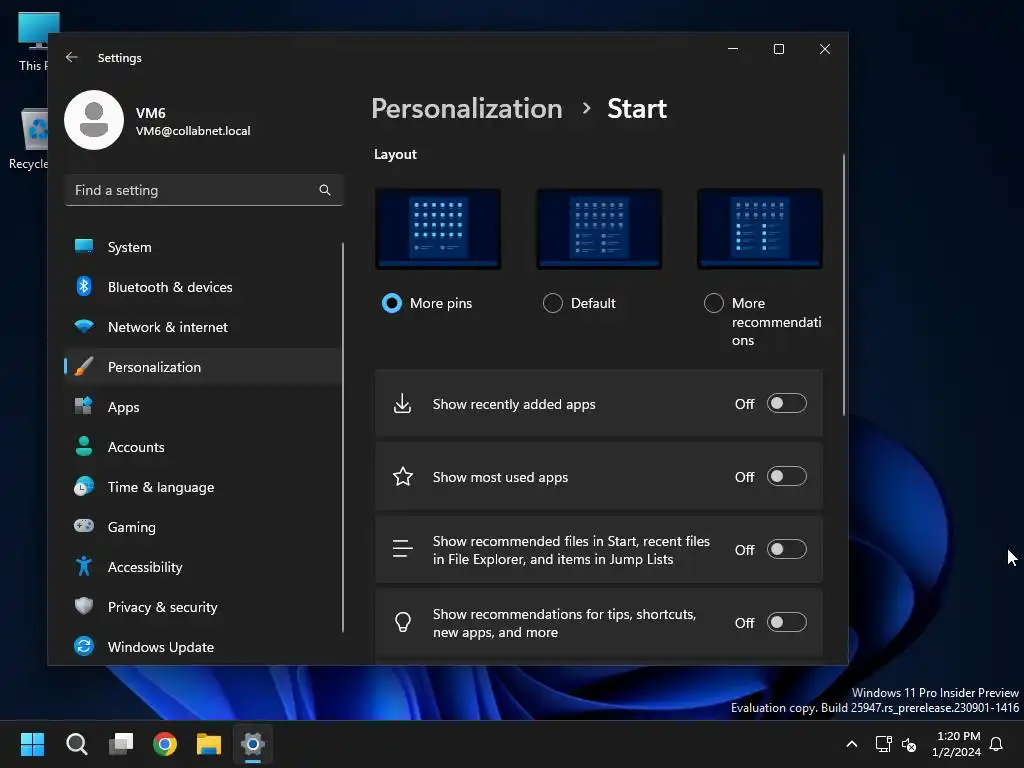Image resolution: width=1024 pixels, height=768 pixels.
Task: Click the back arrow in Settings title bar
Action: coord(72,57)
